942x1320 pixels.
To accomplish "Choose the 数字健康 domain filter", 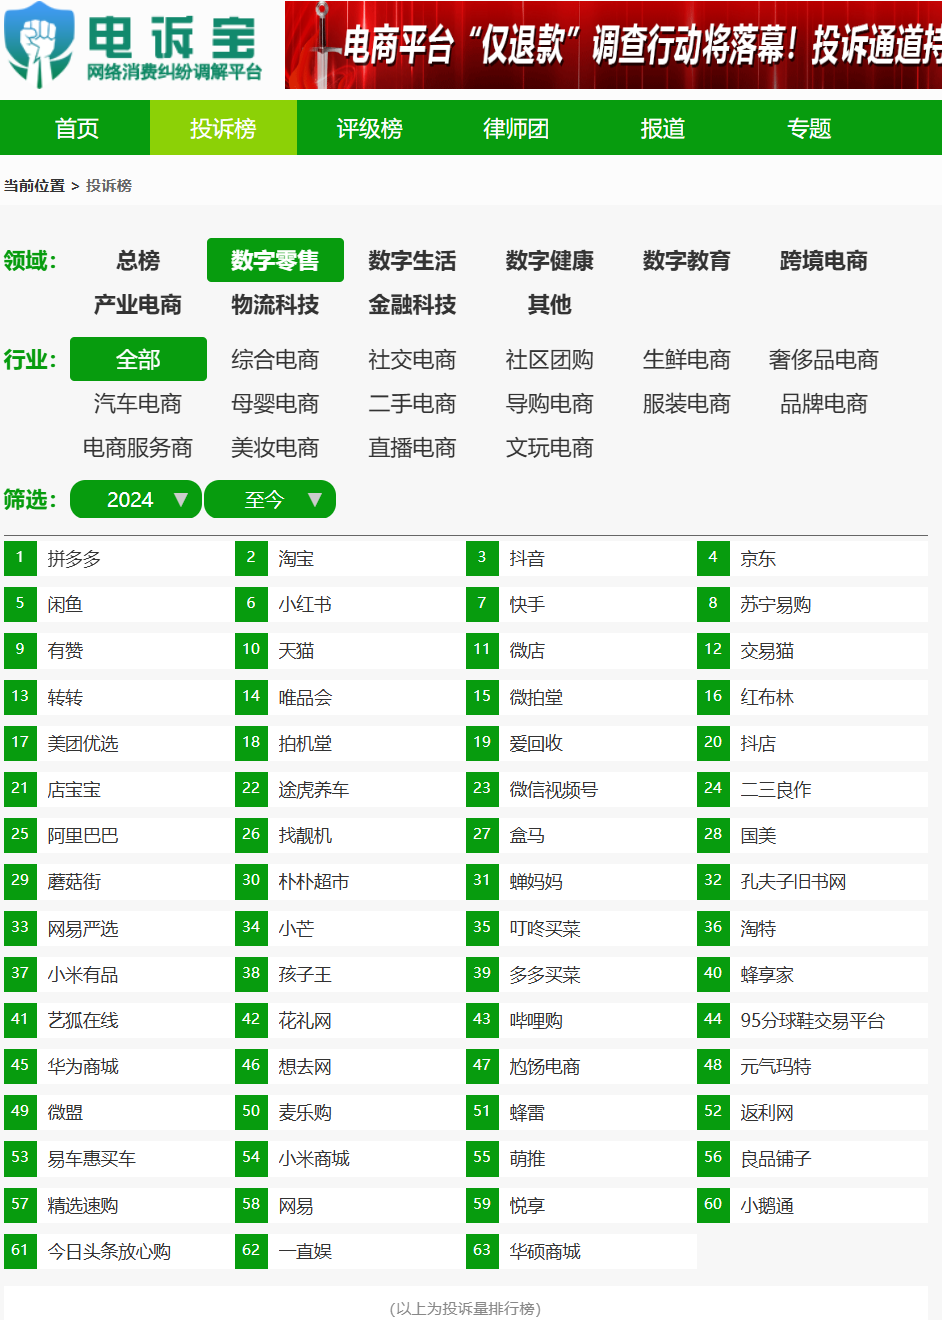I will click(x=549, y=260).
